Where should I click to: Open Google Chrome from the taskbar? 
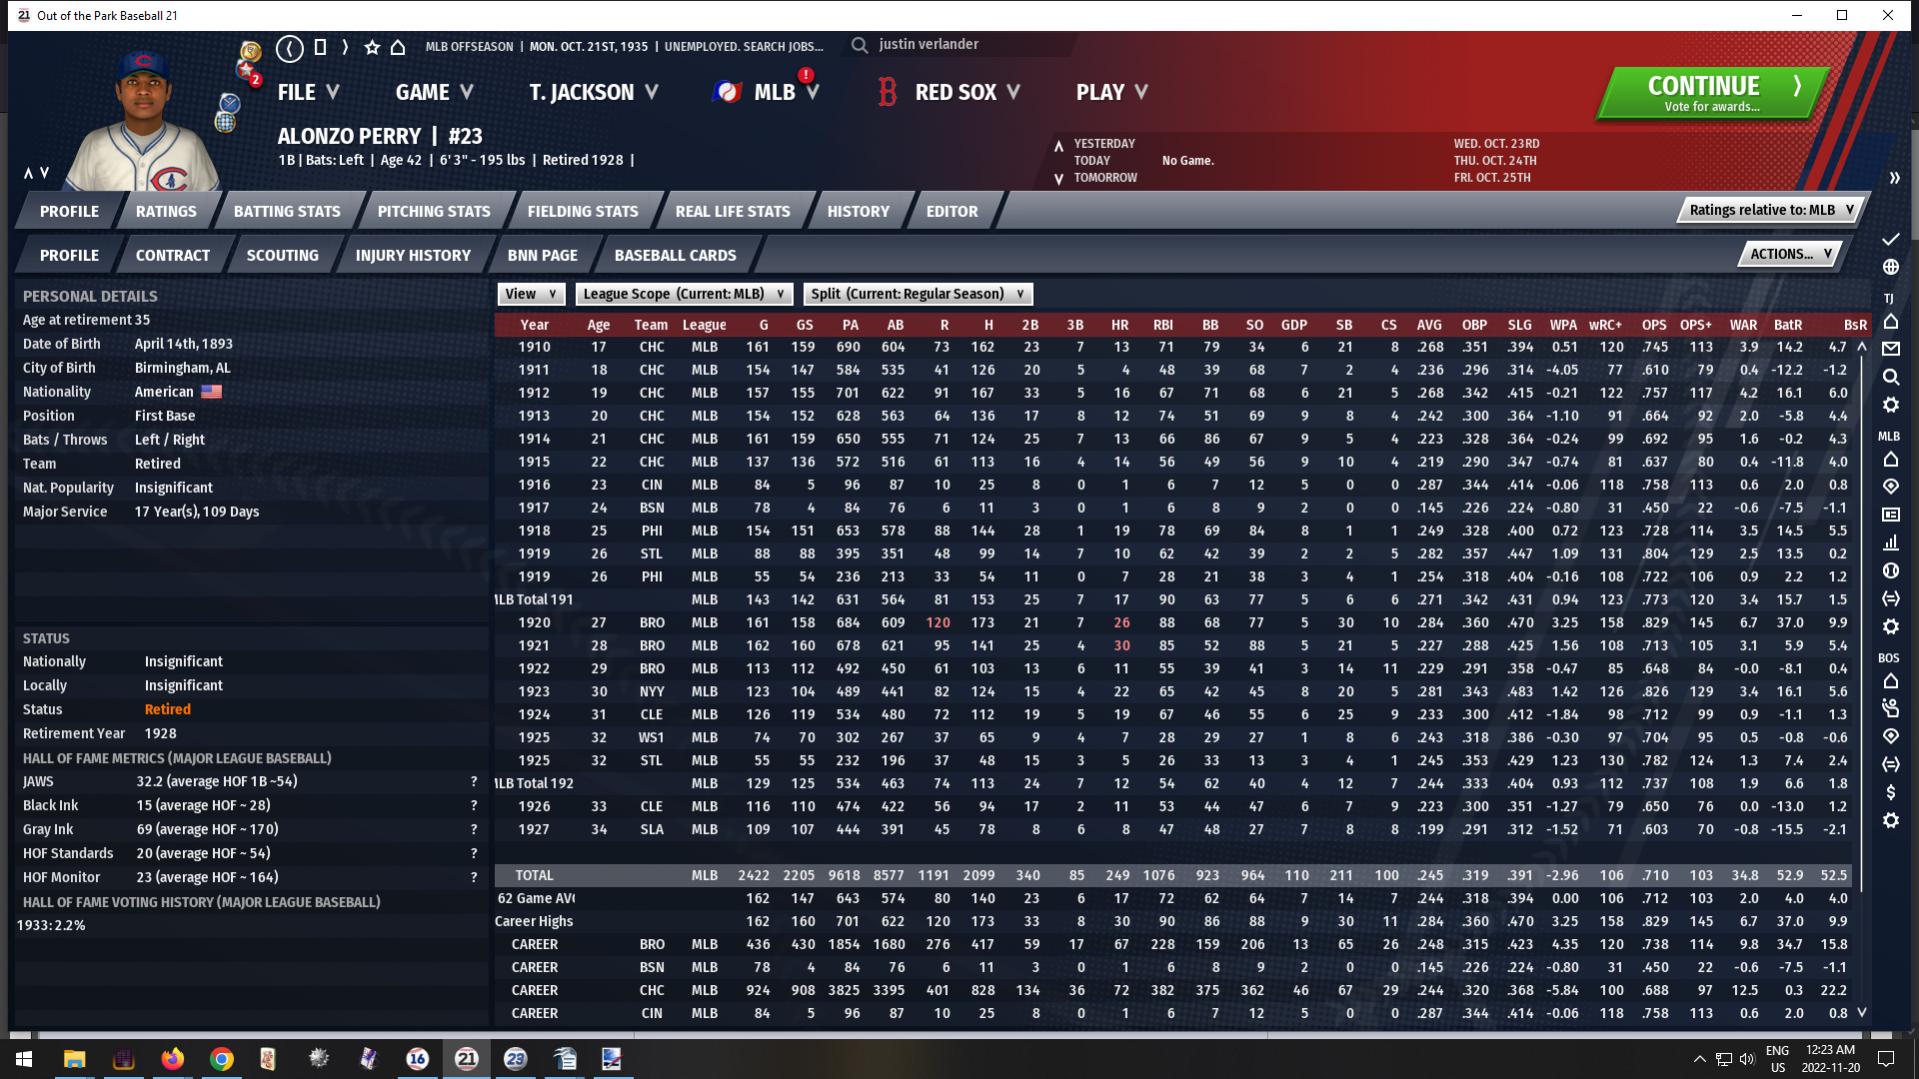point(221,1058)
